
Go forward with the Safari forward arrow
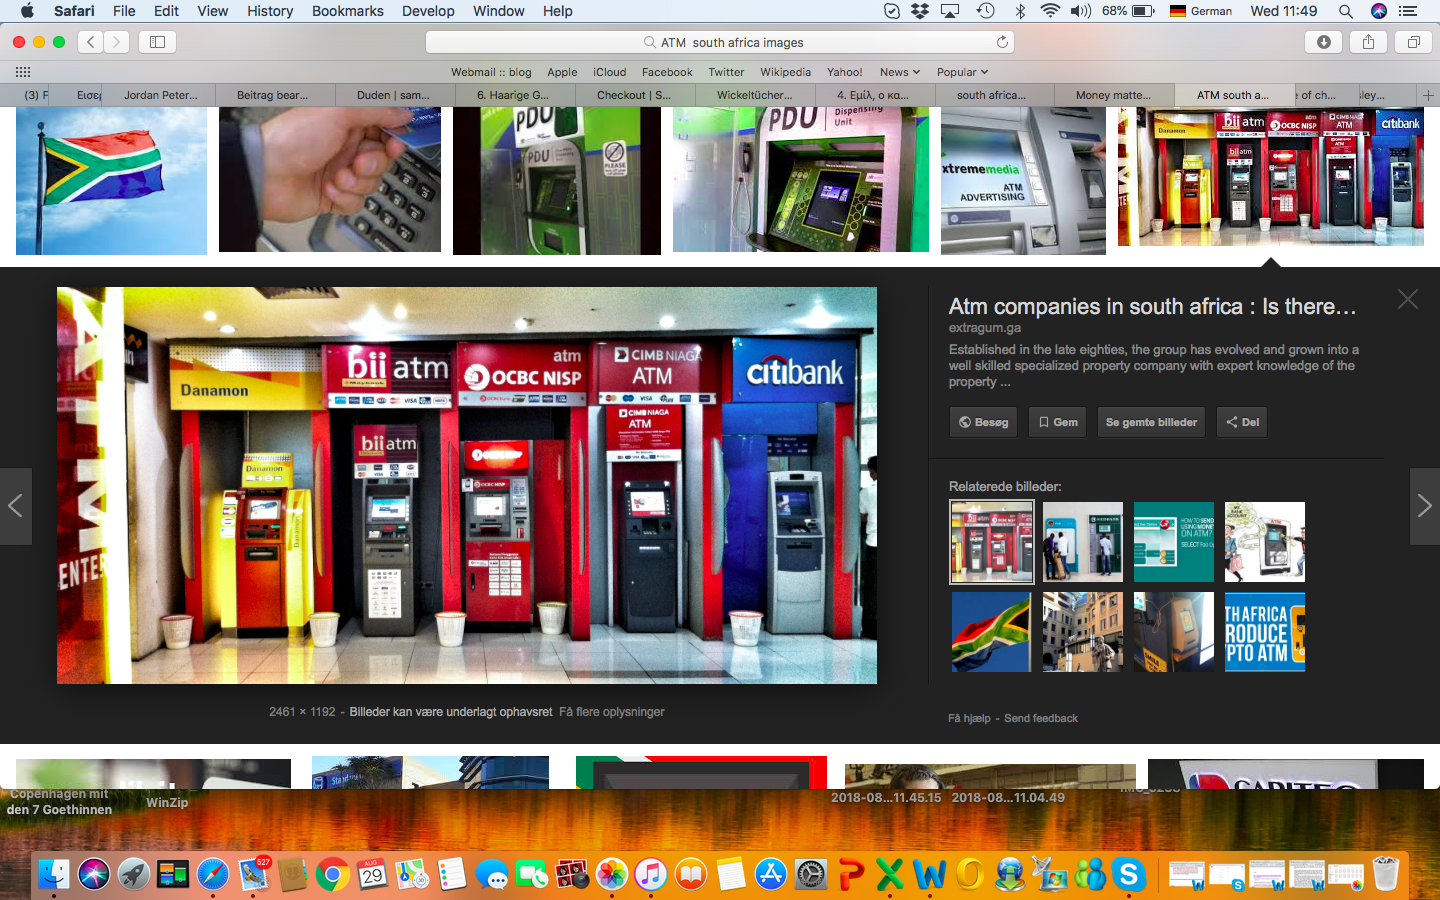pyautogui.click(x=117, y=42)
